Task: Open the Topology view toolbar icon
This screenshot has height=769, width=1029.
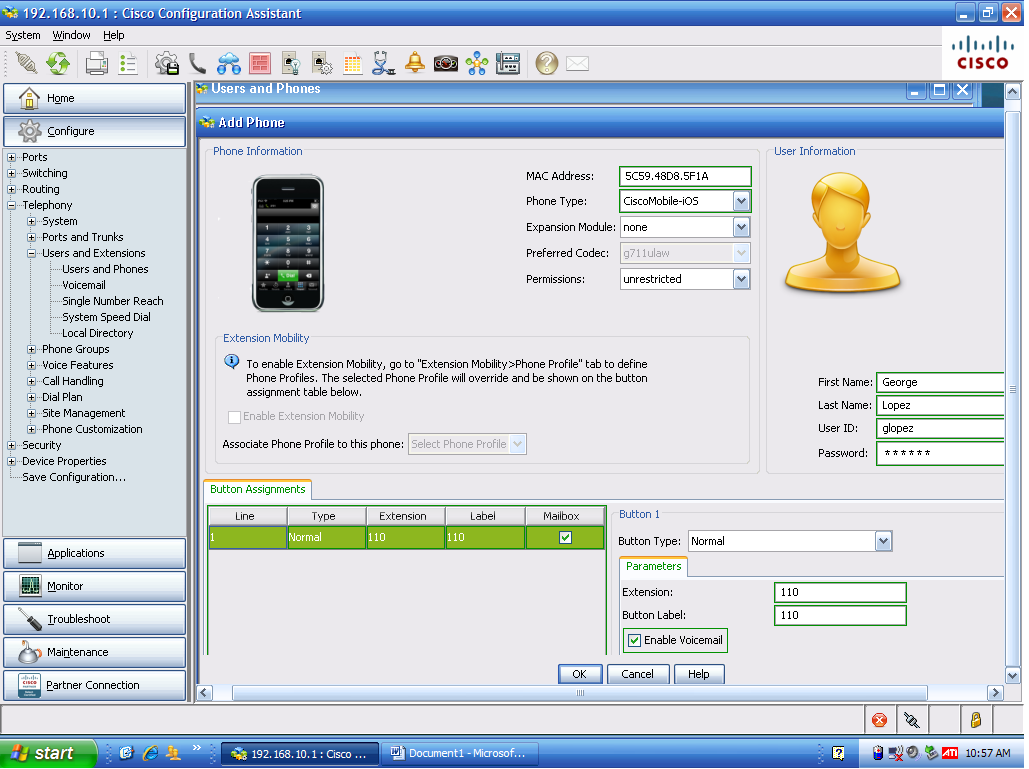Action: pos(477,64)
